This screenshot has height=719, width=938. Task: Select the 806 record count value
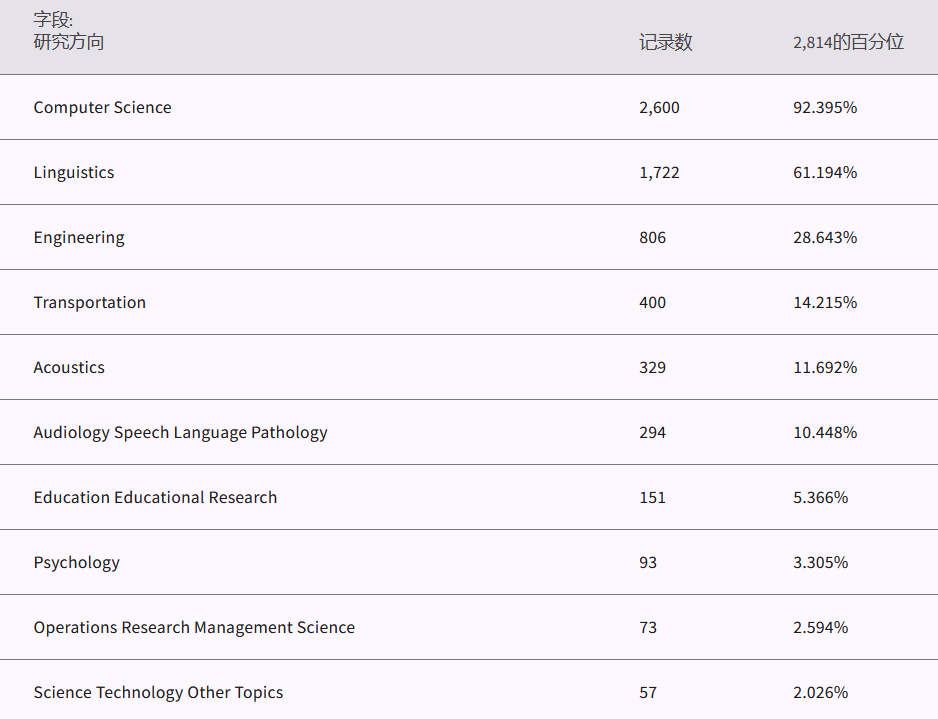pyautogui.click(x=652, y=237)
